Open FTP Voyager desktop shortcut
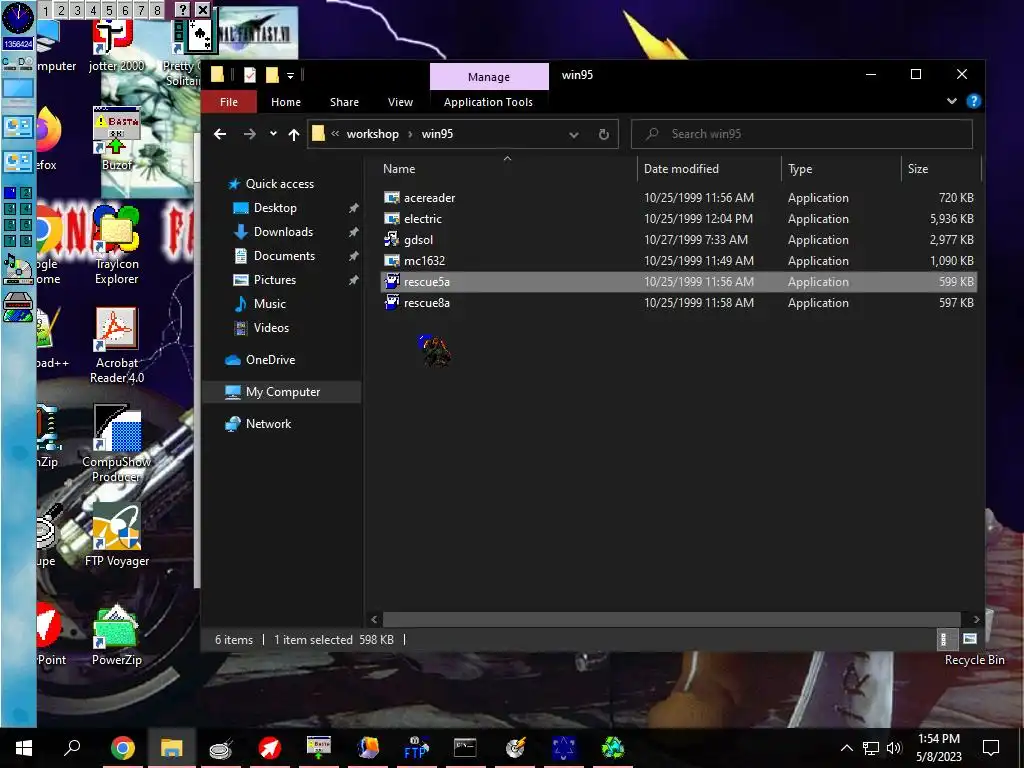The height and width of the screenshot is (768, 1024). 116,535
